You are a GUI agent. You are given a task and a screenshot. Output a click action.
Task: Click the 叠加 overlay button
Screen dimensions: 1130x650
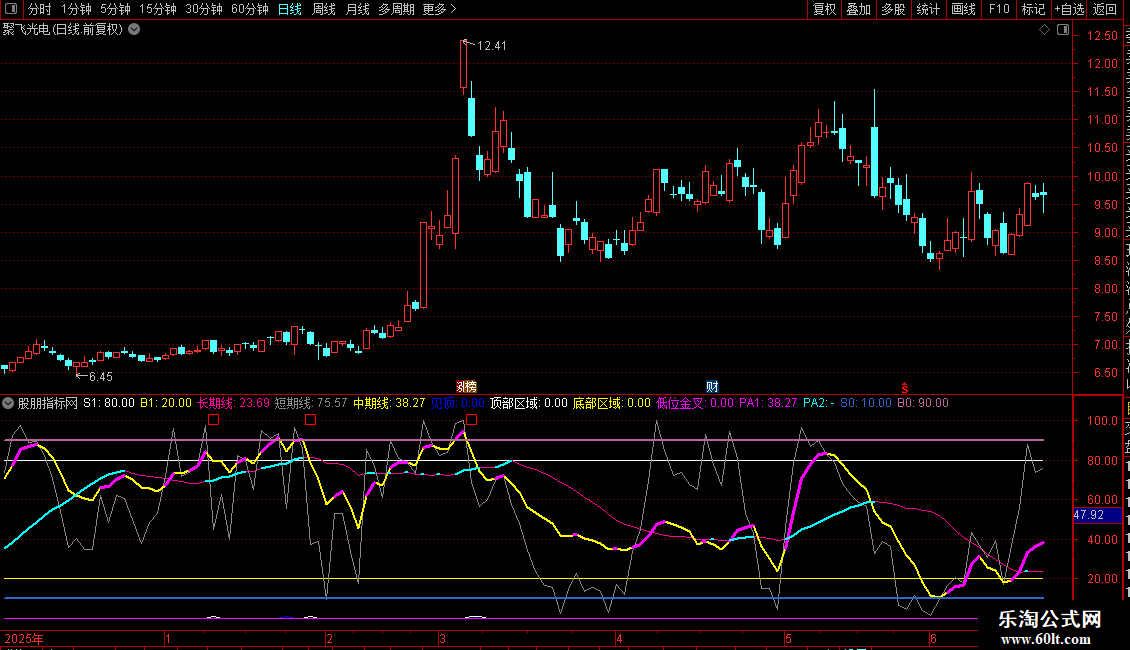click(x=859, y=9)
